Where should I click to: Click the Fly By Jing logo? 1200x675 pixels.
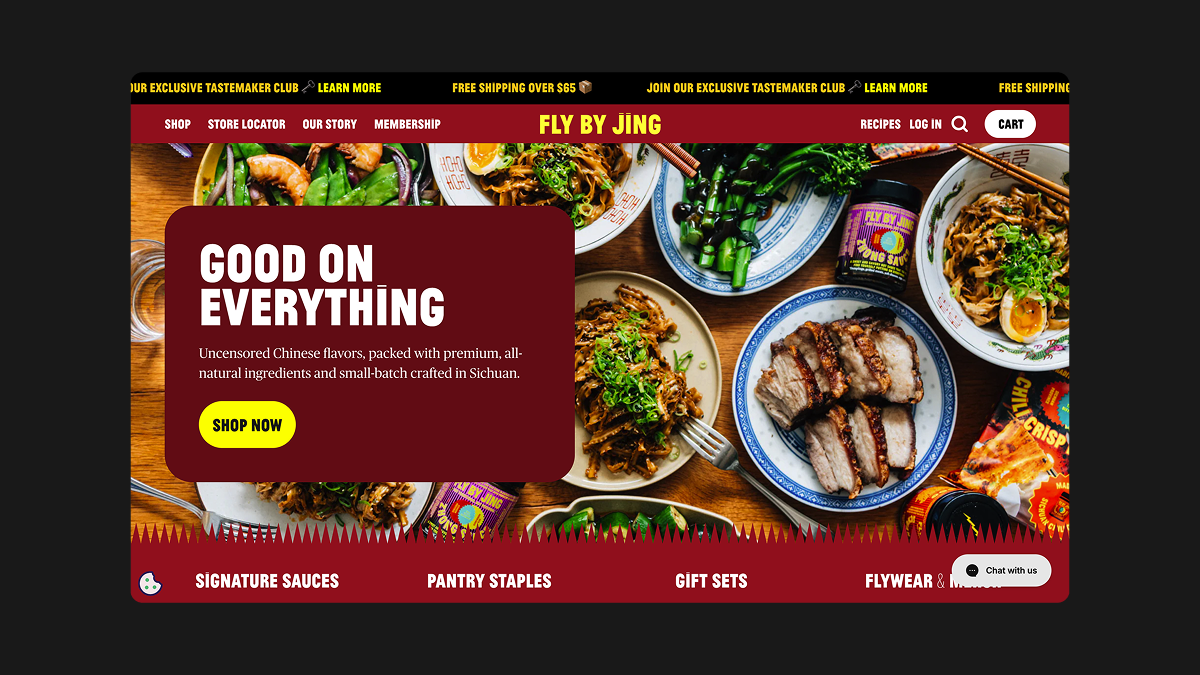click(600, 124)
